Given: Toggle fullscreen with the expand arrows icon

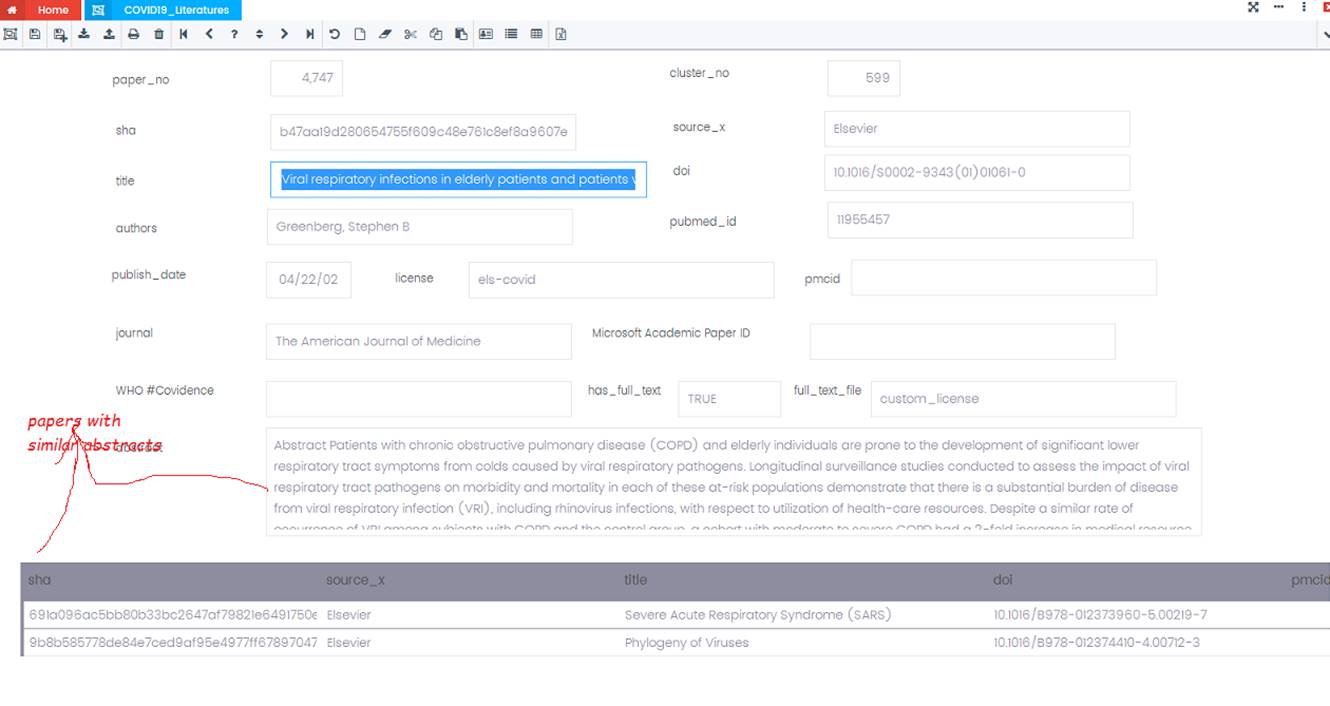Looking at the screenshot, I should (x=1253, y=8).
